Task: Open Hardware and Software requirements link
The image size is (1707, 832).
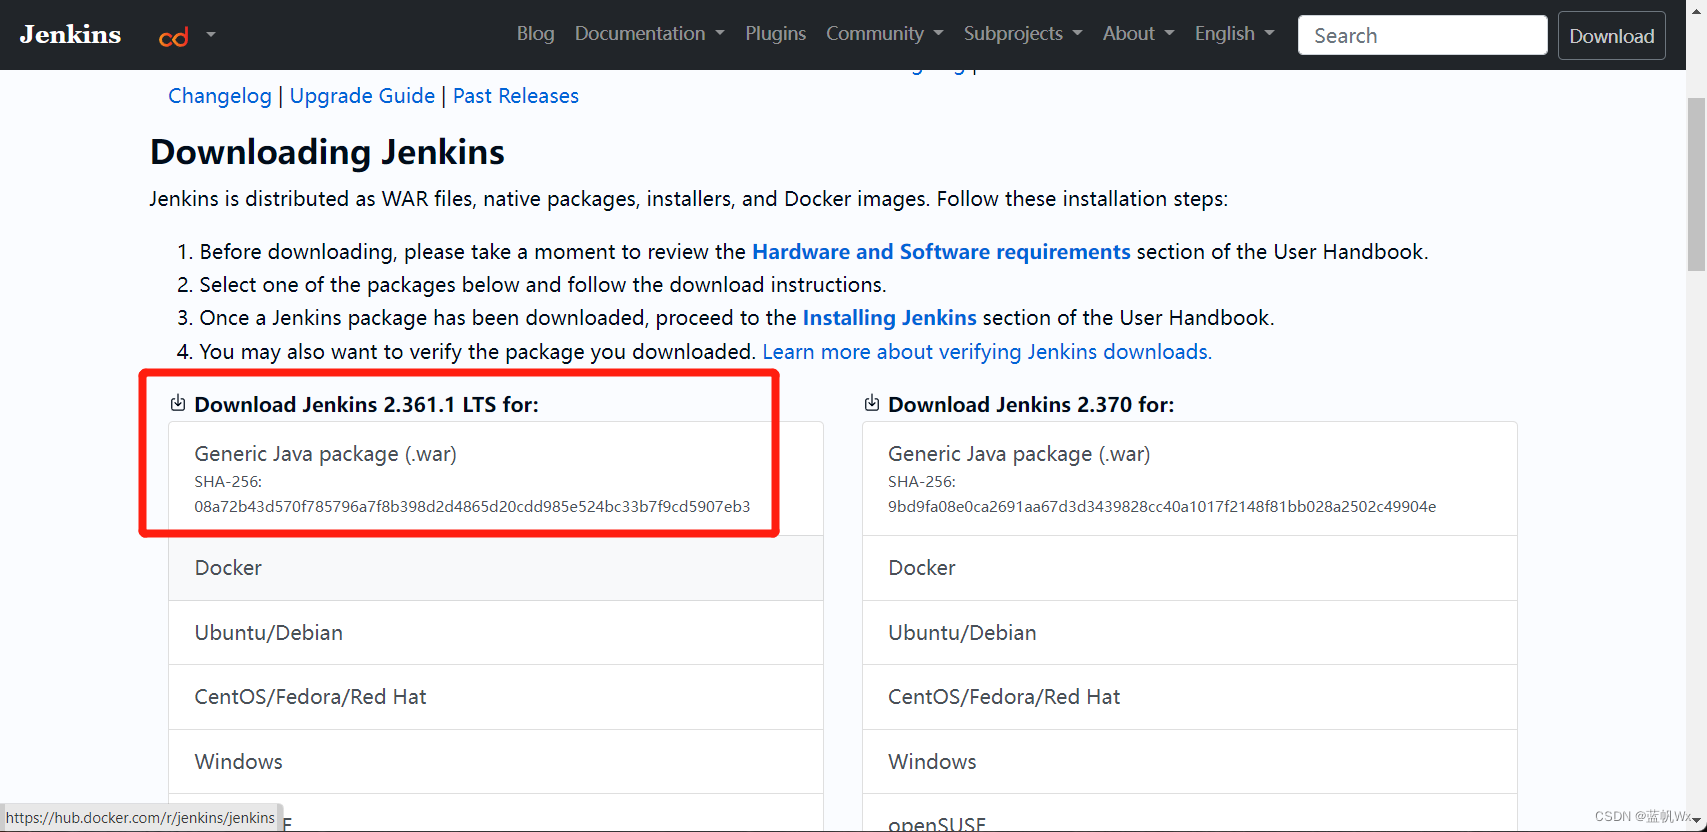Action: [x=941, y=252]
